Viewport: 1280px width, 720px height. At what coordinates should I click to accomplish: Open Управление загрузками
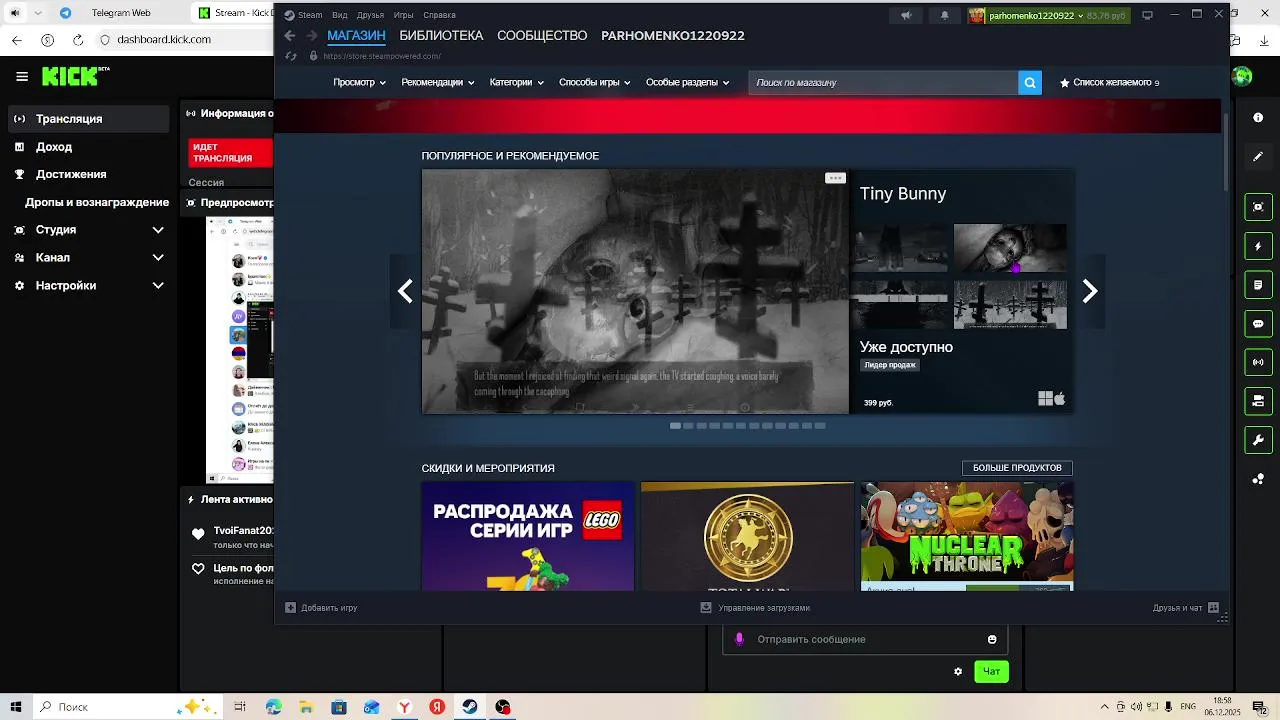(x=755, y=607)
